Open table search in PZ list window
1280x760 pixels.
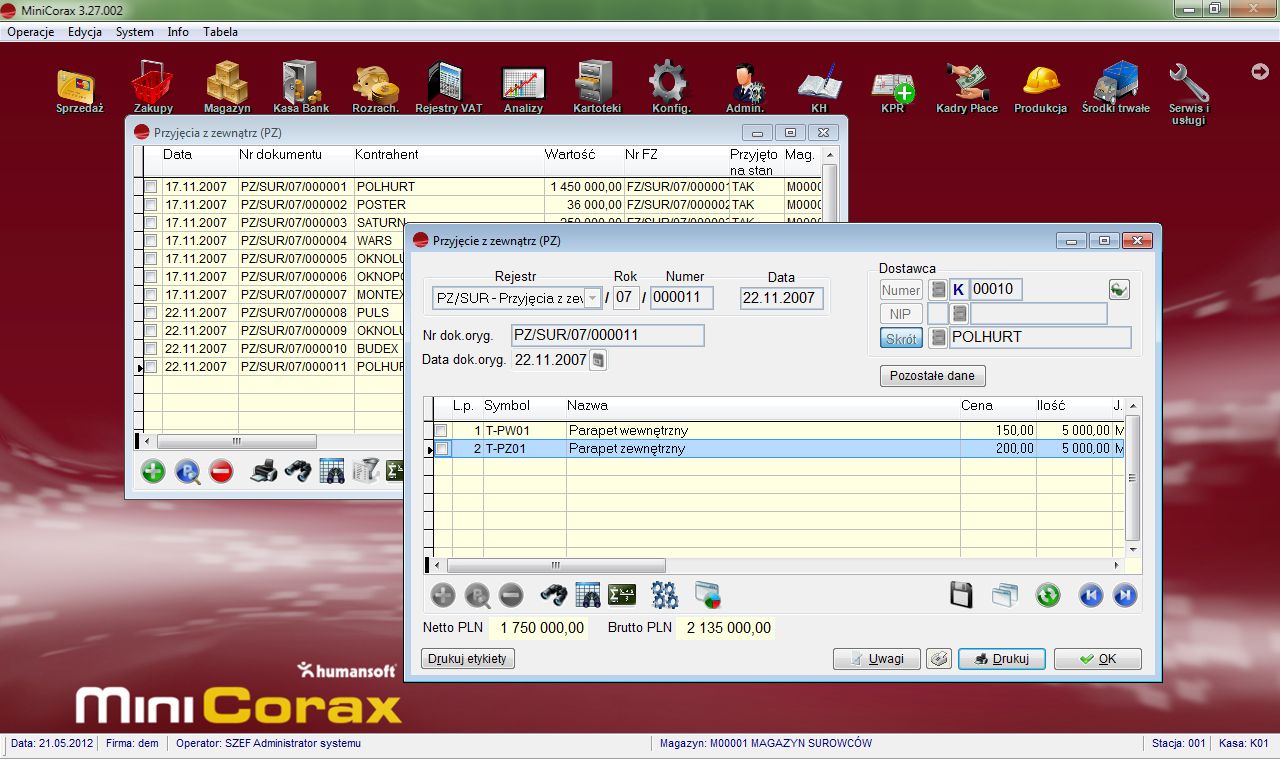pos(332,471)
